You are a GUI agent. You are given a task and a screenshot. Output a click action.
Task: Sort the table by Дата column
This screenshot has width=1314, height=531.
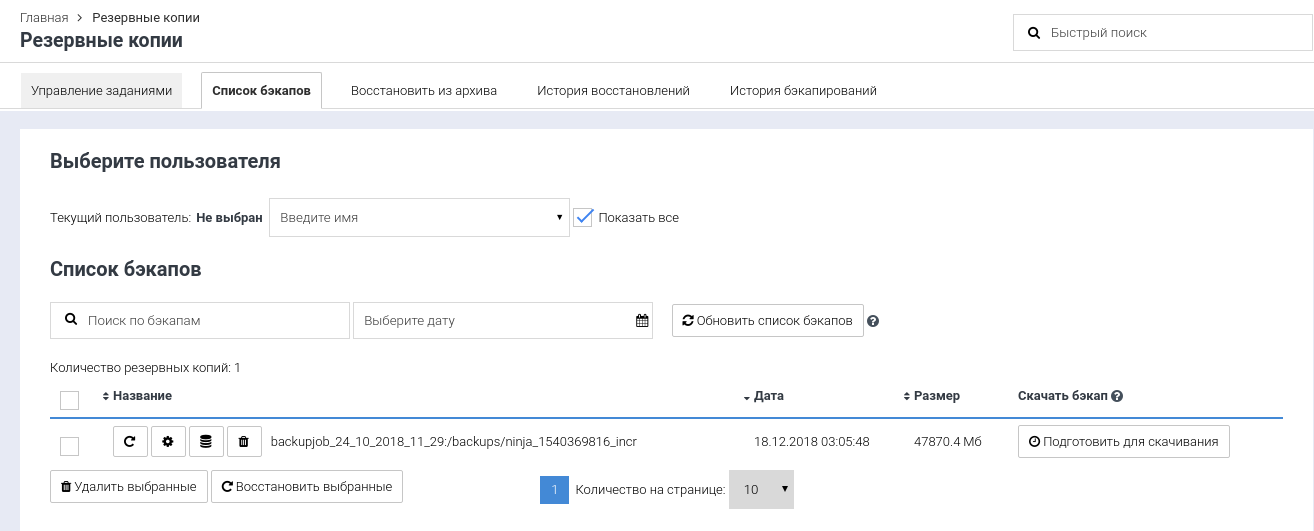(767, 396)
